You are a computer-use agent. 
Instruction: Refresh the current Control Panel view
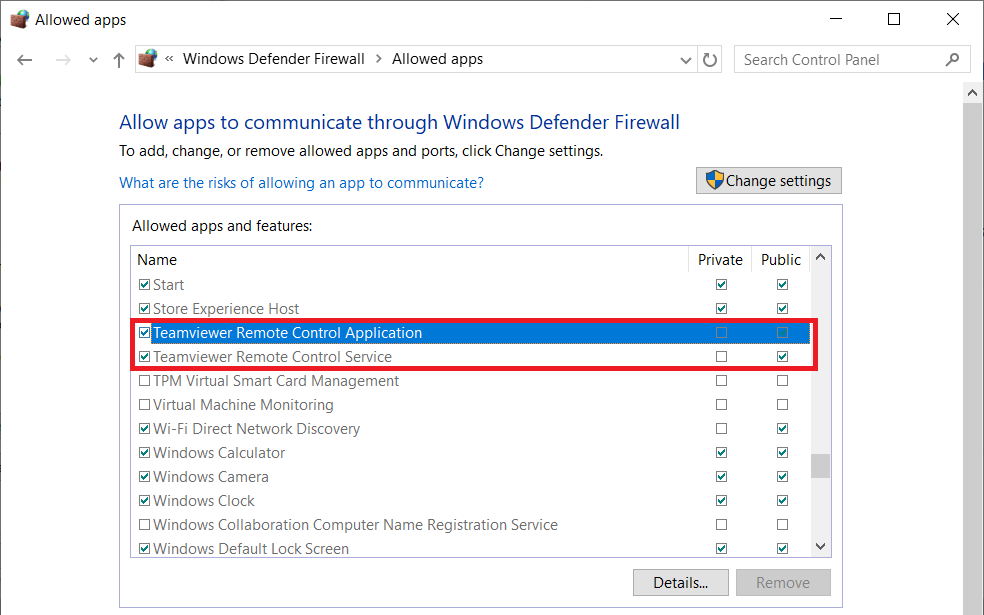tap(710, 59)
